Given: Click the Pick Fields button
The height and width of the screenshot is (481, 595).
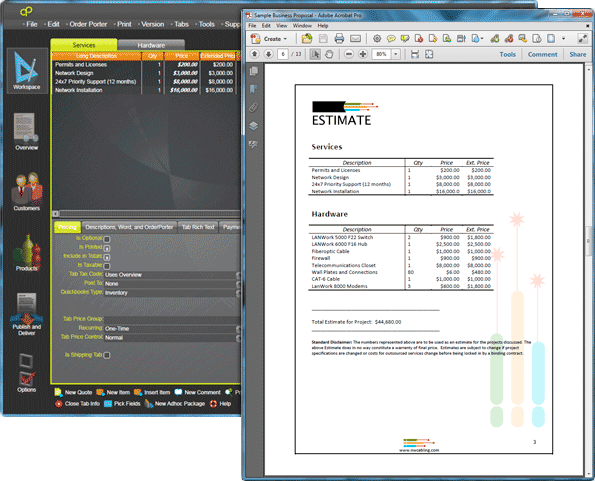Looking at the screenshot, I should coord(122,404).
